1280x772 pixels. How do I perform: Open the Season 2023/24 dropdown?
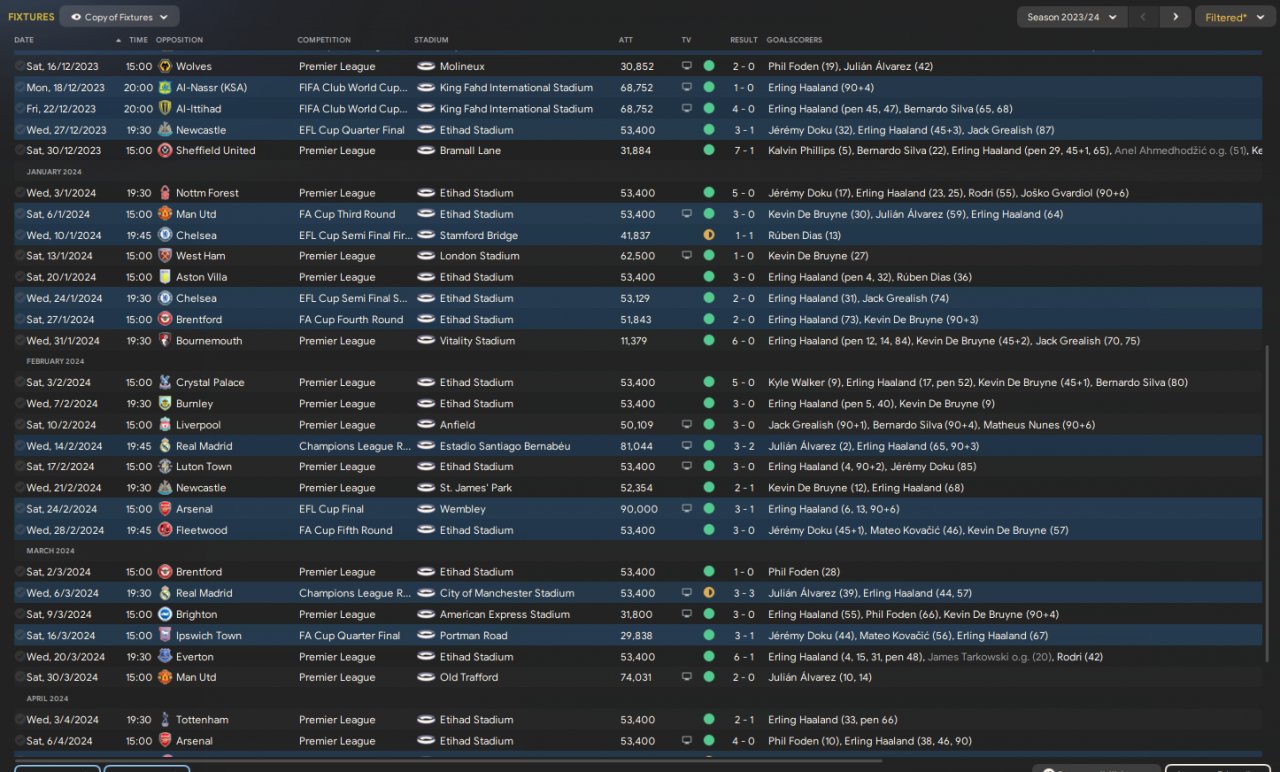click(1072, 17)
